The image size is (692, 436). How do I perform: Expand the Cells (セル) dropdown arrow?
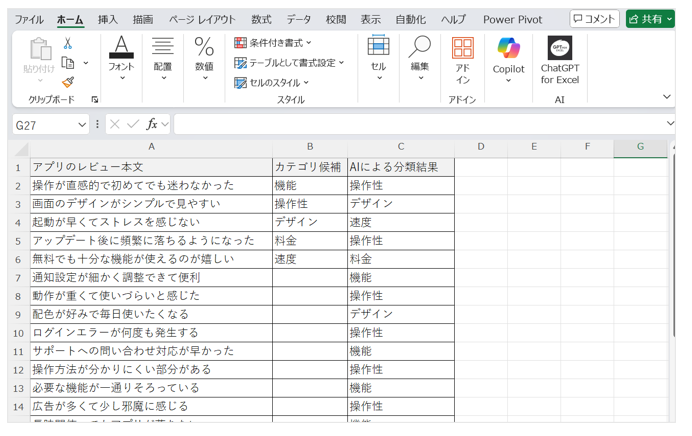point(379,78)
